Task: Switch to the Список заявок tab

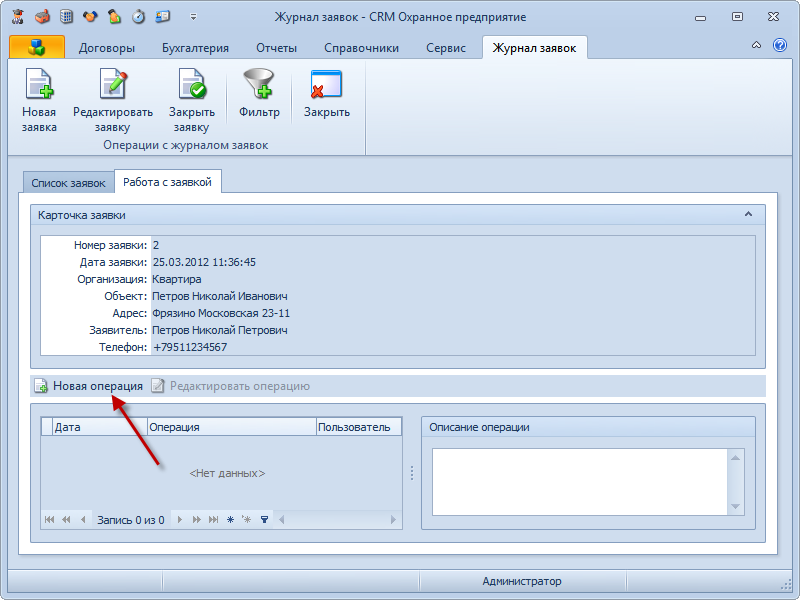Action: [68, 183]
